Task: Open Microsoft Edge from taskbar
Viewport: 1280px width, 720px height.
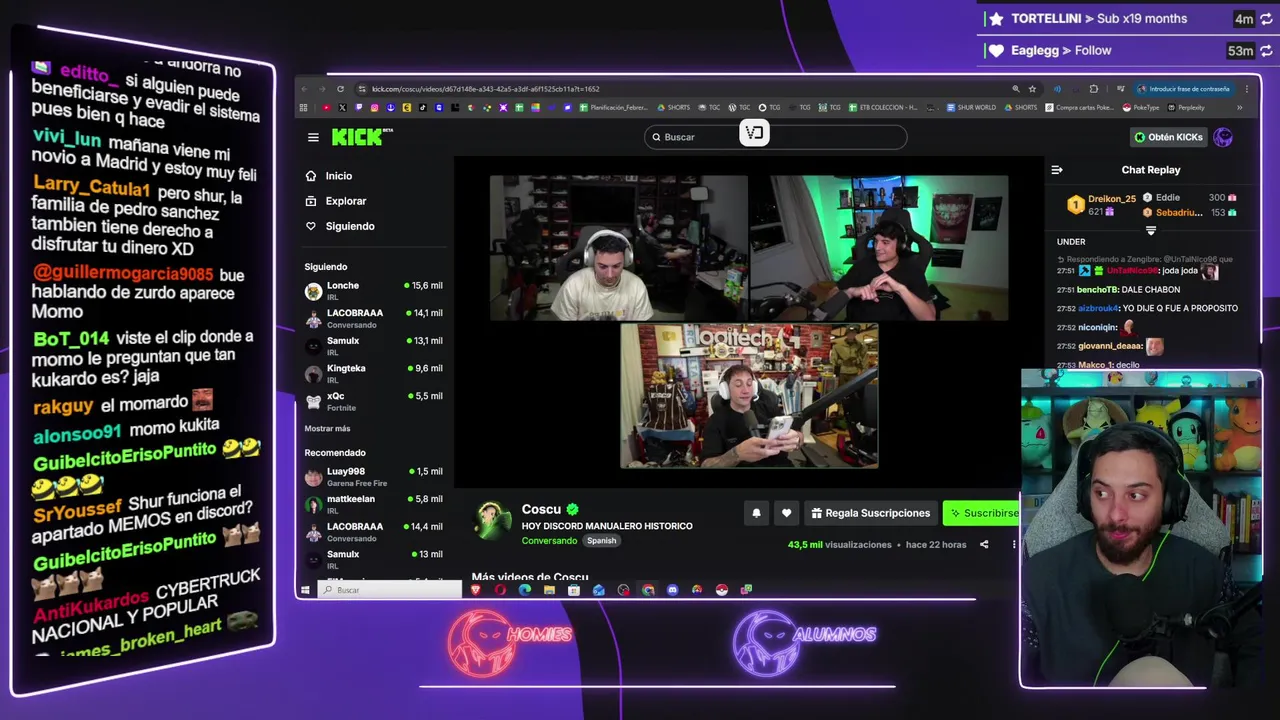Action: pos(525,590)
